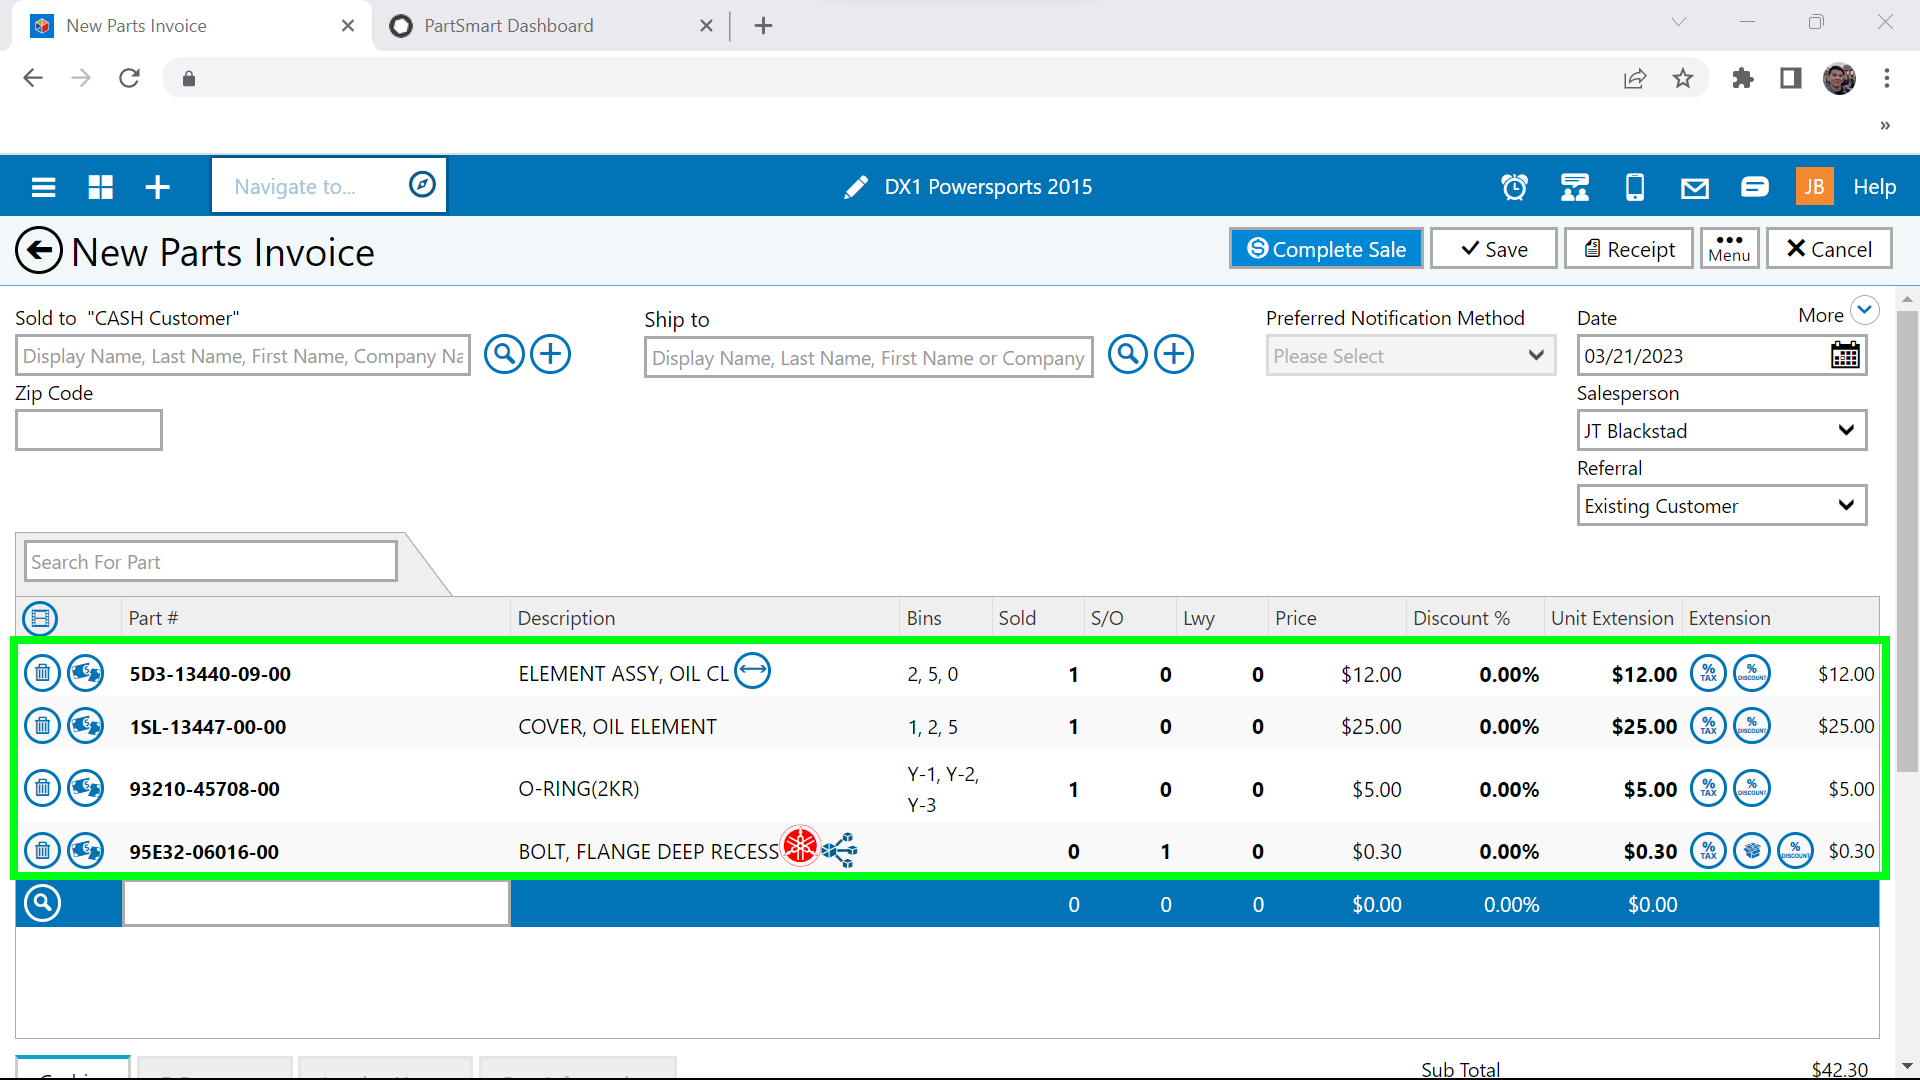Image resolution: width=1920 pixels, height=1080 pixels.
Task: Open the date calendar picker
Action: (1845, 356)
